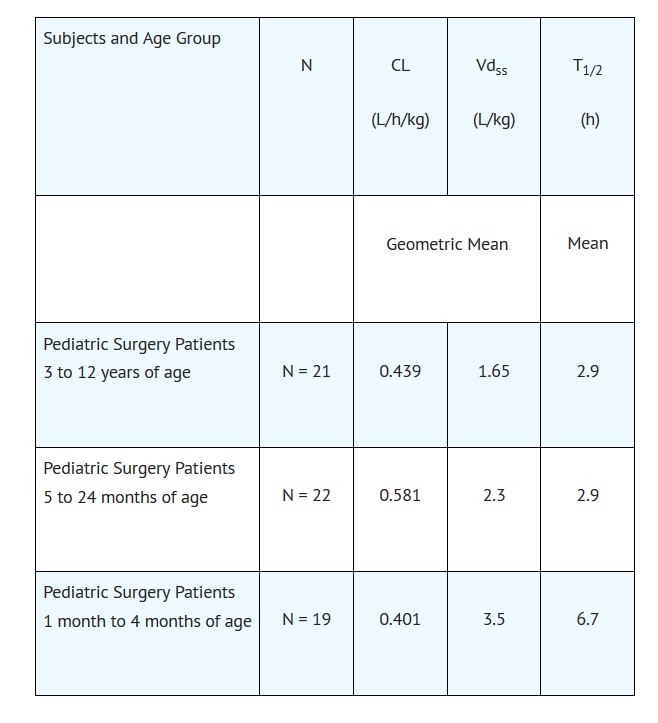658x723 pixels.
Task: Click the "5 to 24 months of age" text
Action: coord(125,497)
